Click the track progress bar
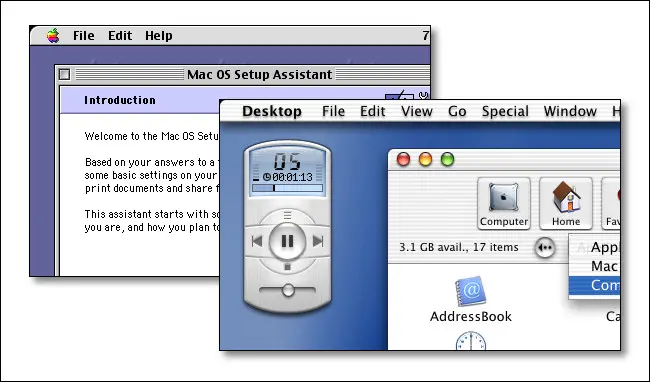 click(287, 188)
